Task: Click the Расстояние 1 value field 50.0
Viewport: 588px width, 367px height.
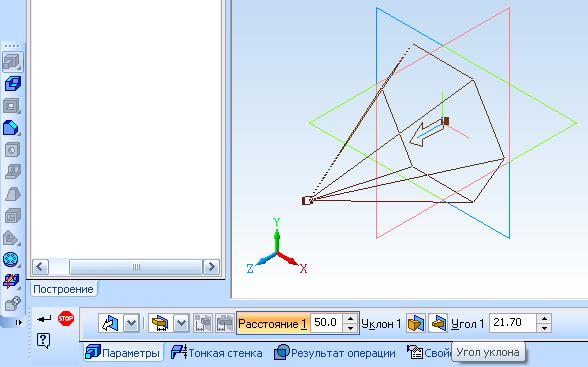Action: (x=326, y=322)
